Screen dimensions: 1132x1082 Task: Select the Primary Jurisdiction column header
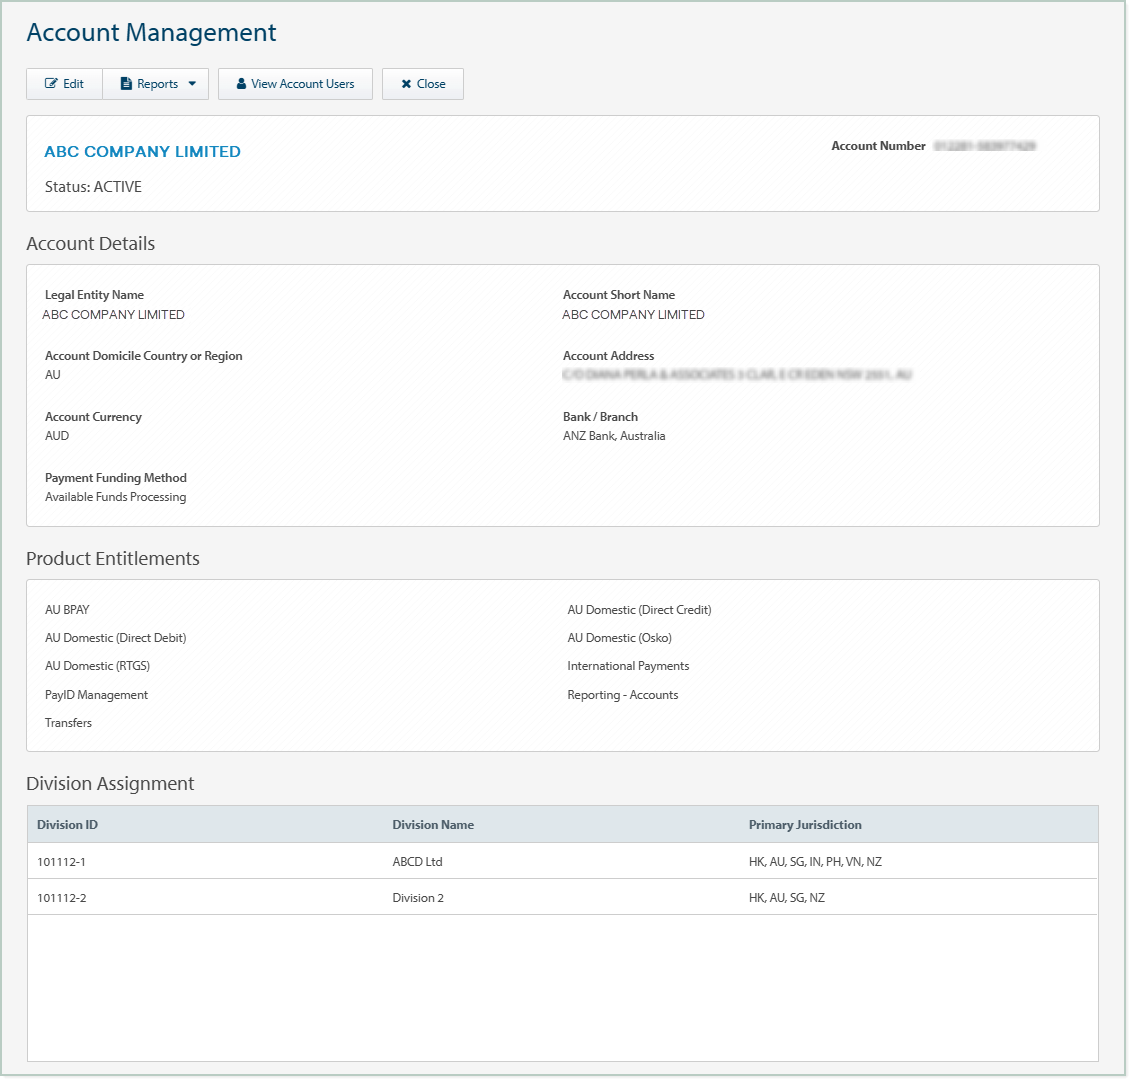(x=805, y=825)
